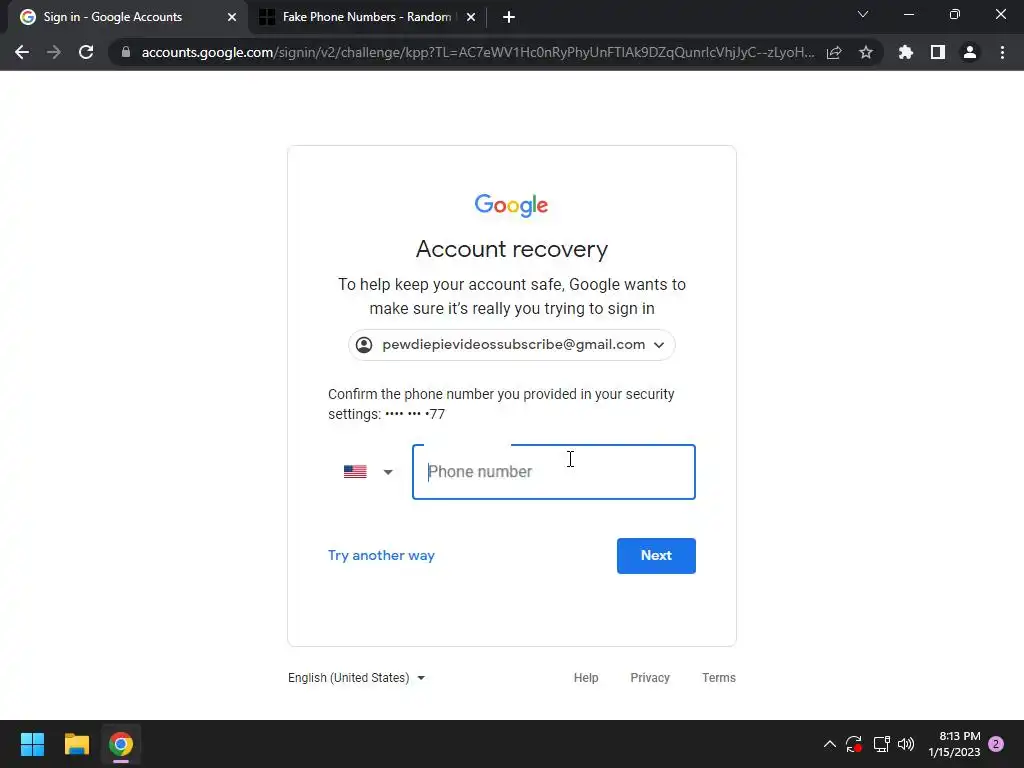Open the notification badge showing 2

(x=996, y=744)
